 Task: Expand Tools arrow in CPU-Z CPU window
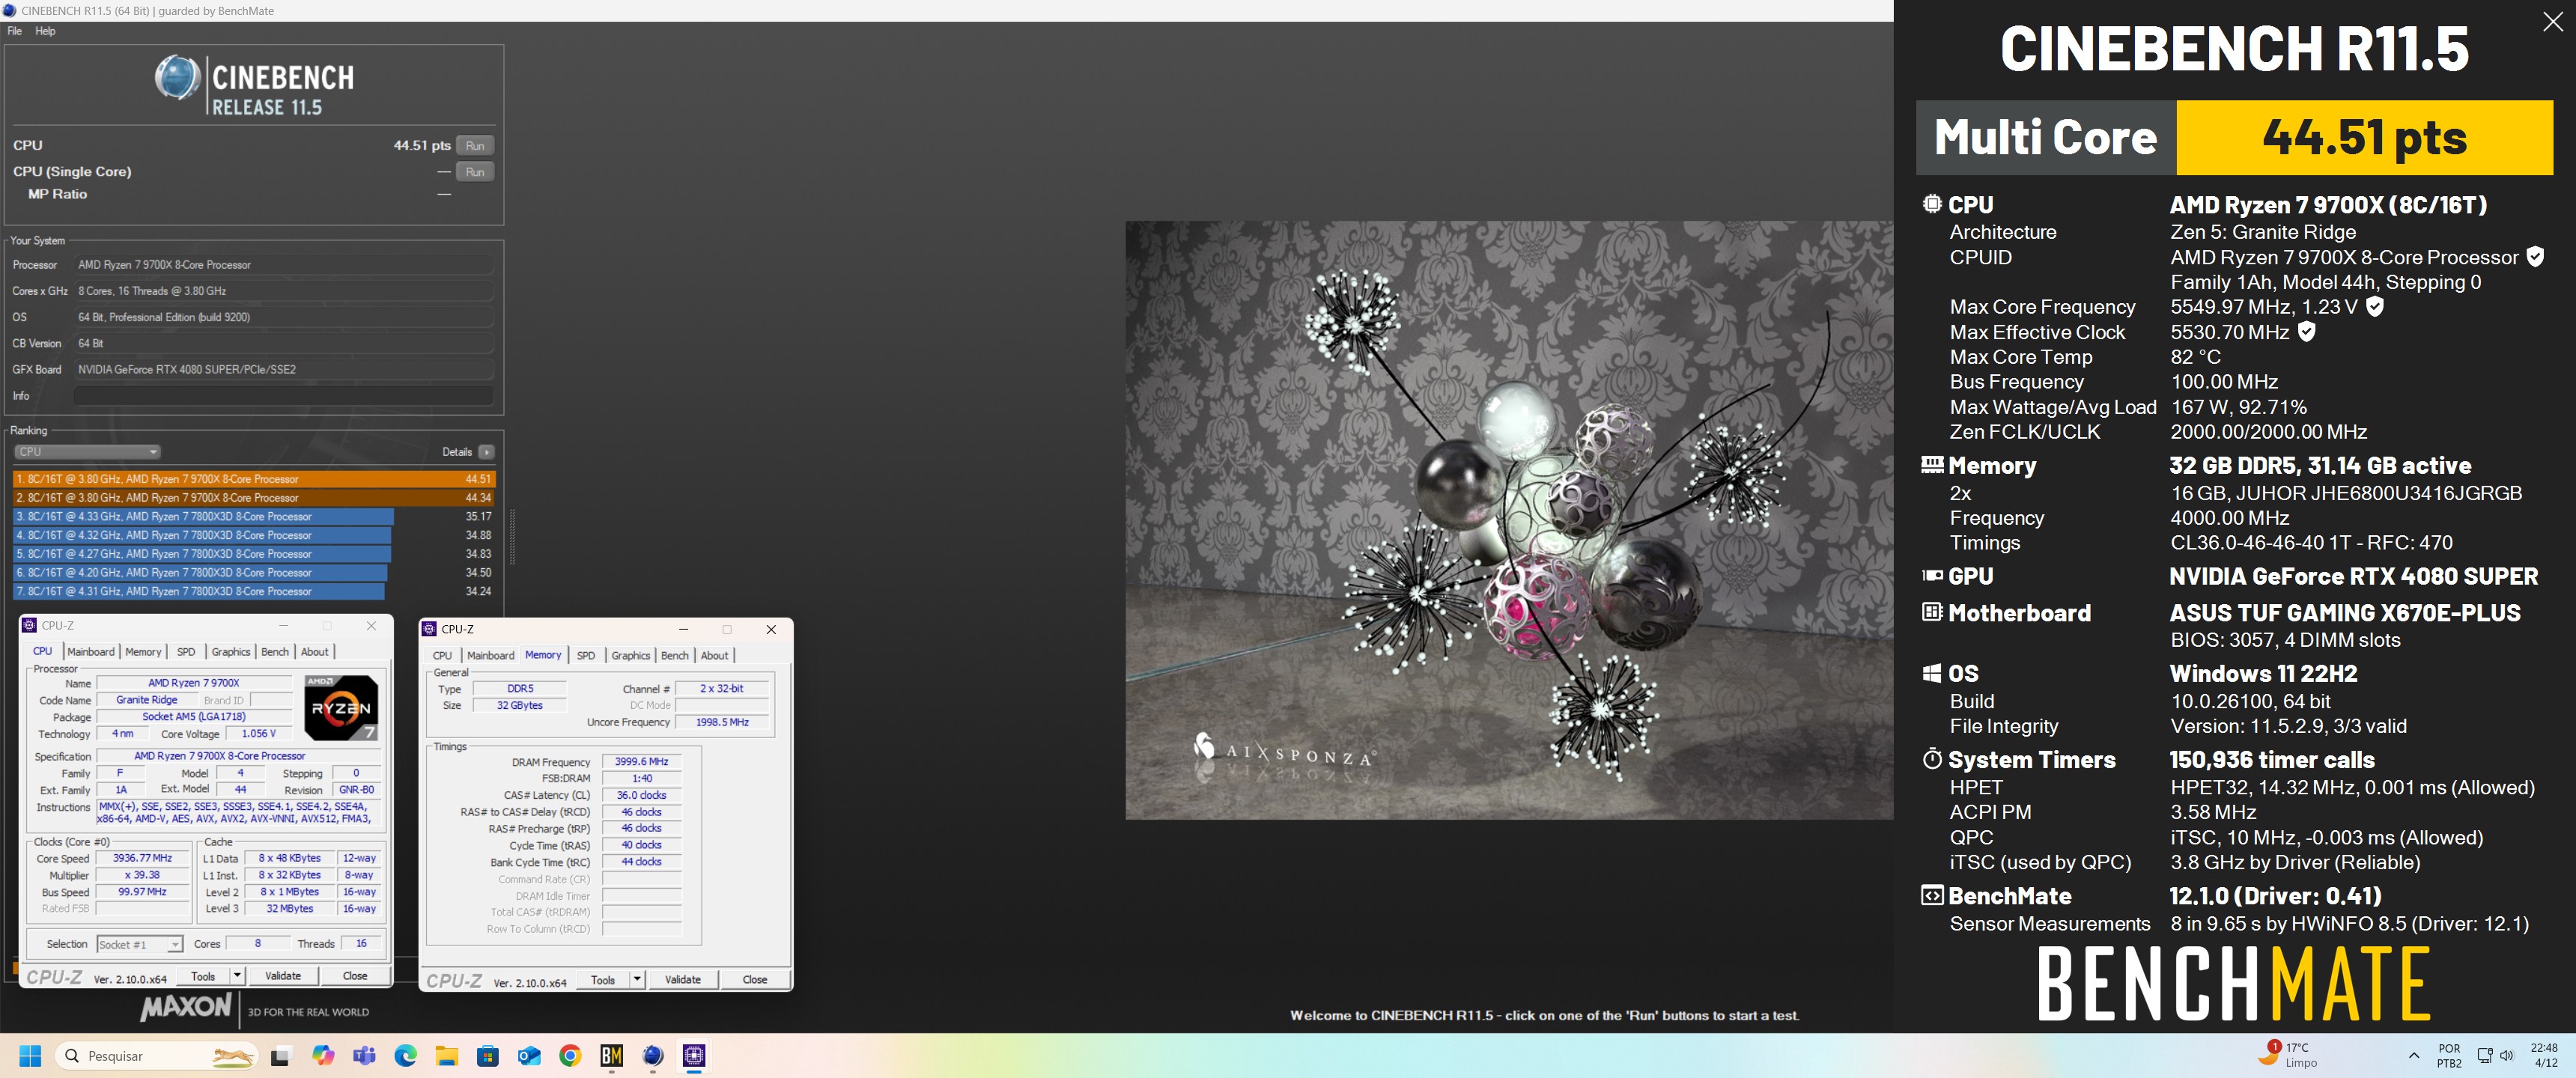click(237, 976)
